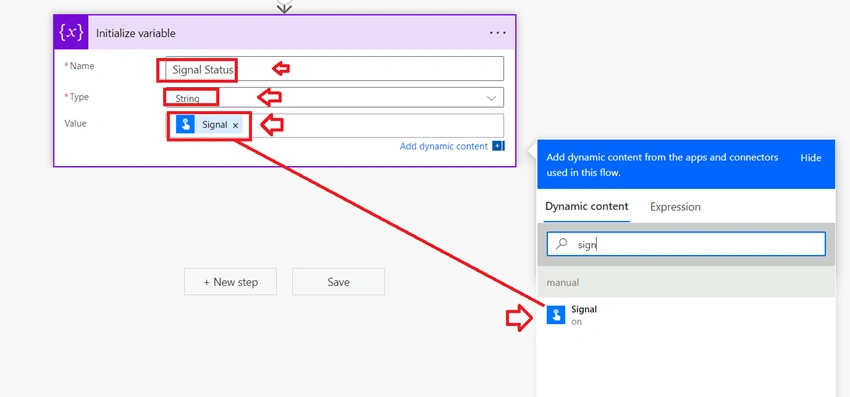Click the Signal token icon in the Value field
The height and width of the screenshot is (397, 850).
click(185, 125)
